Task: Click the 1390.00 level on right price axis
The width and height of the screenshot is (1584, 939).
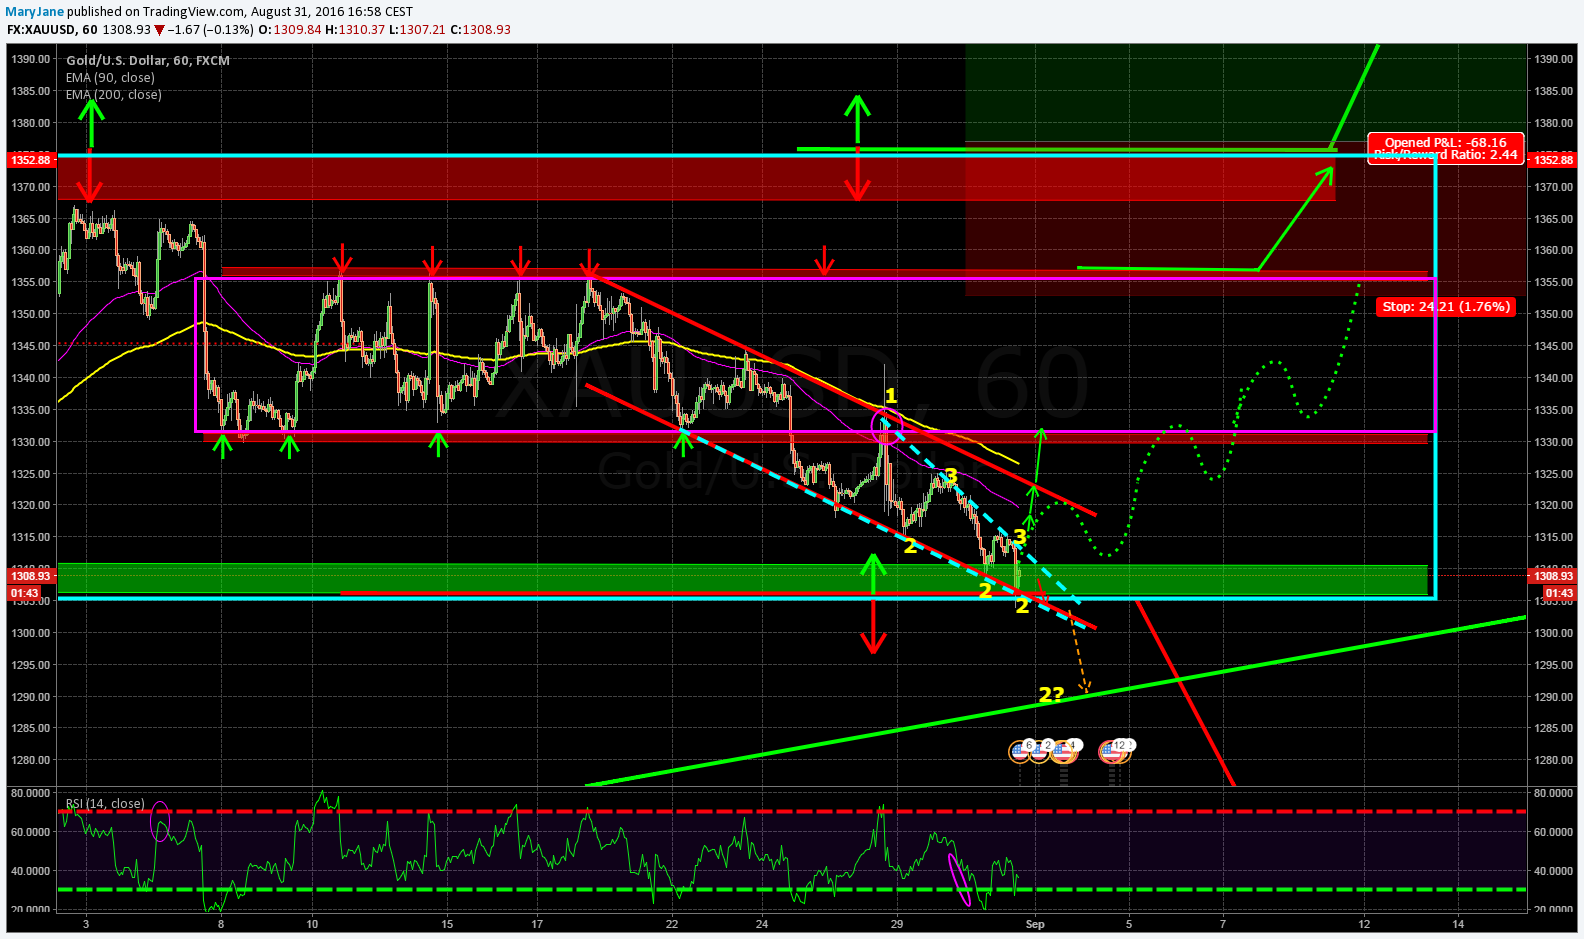Action: tap(1553, 59)
